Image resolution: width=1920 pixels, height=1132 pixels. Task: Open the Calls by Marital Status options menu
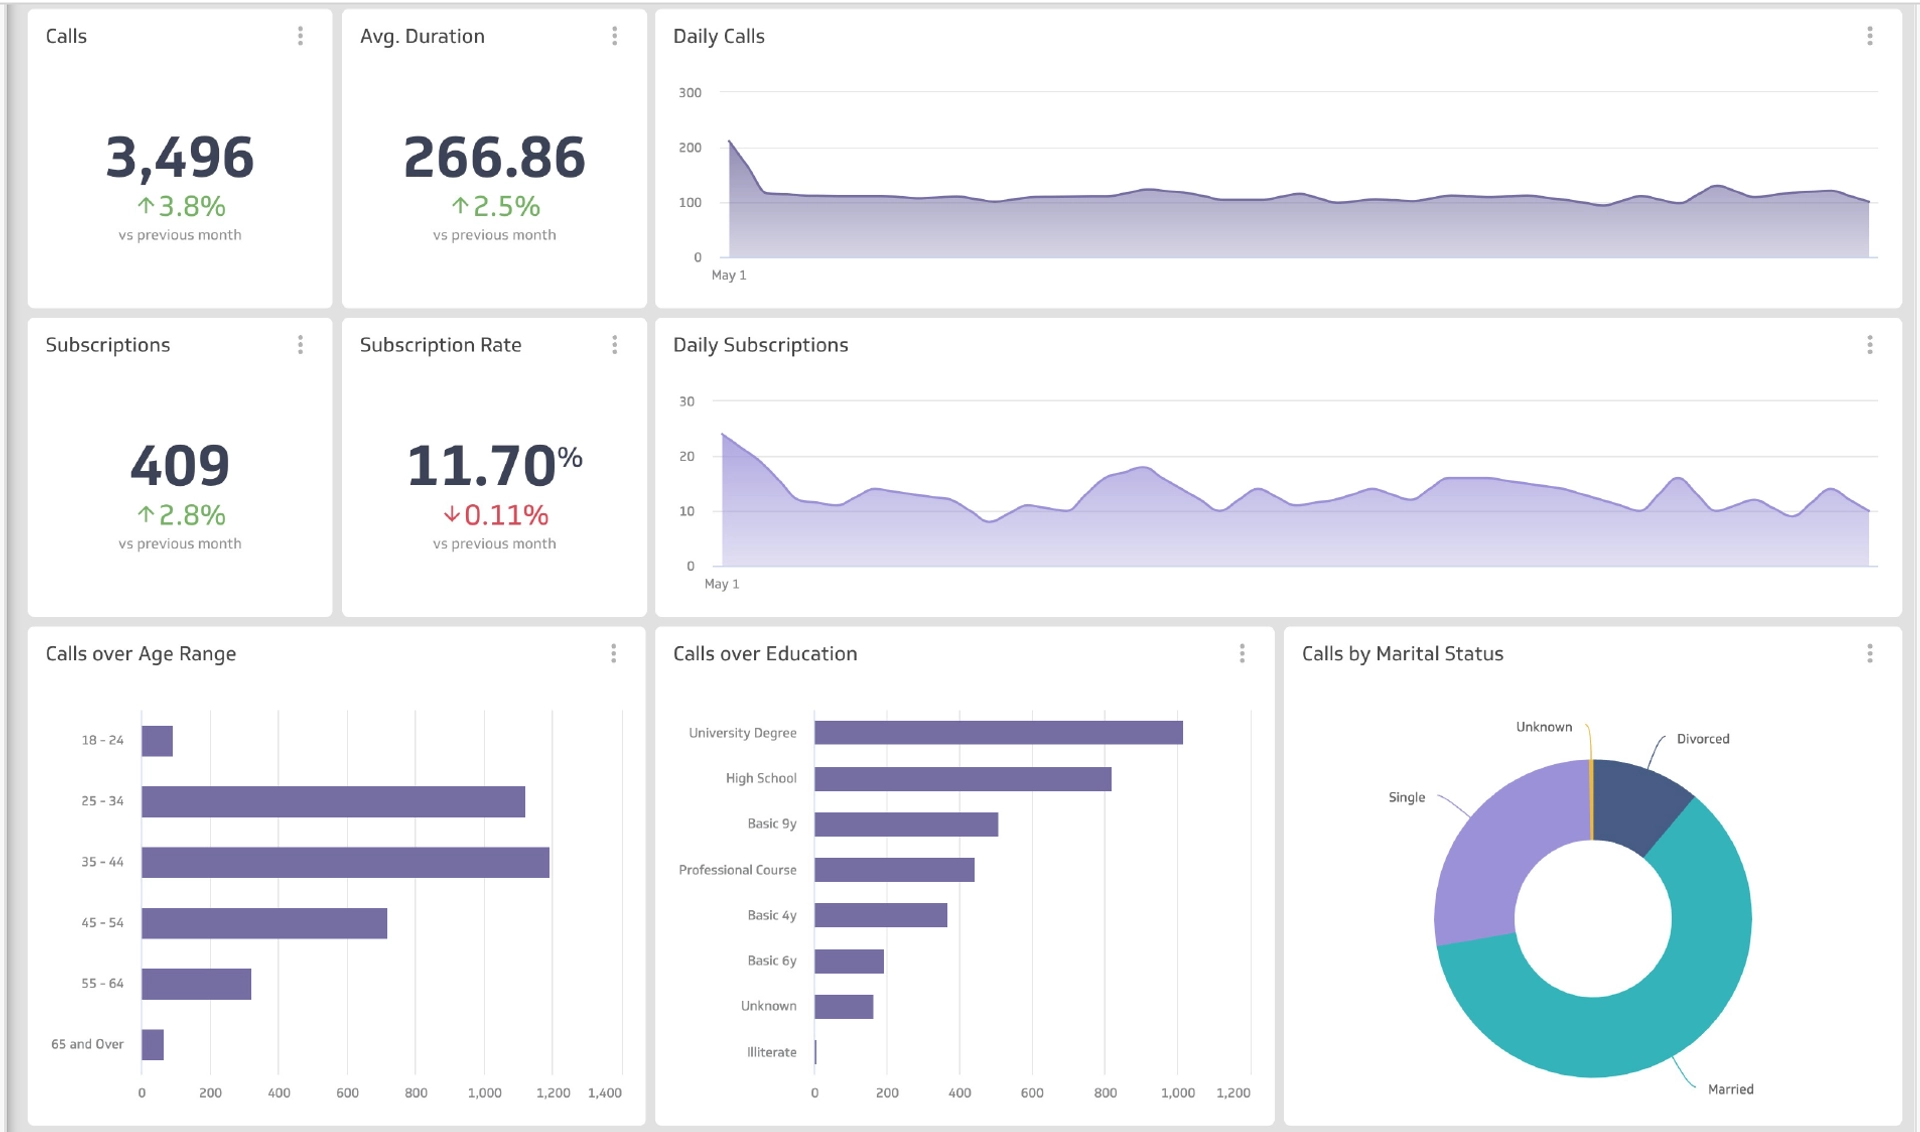1869,654
